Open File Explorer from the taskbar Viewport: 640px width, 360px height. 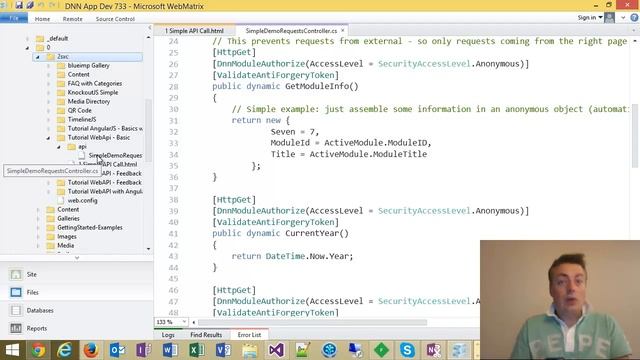tap(250, 350)
